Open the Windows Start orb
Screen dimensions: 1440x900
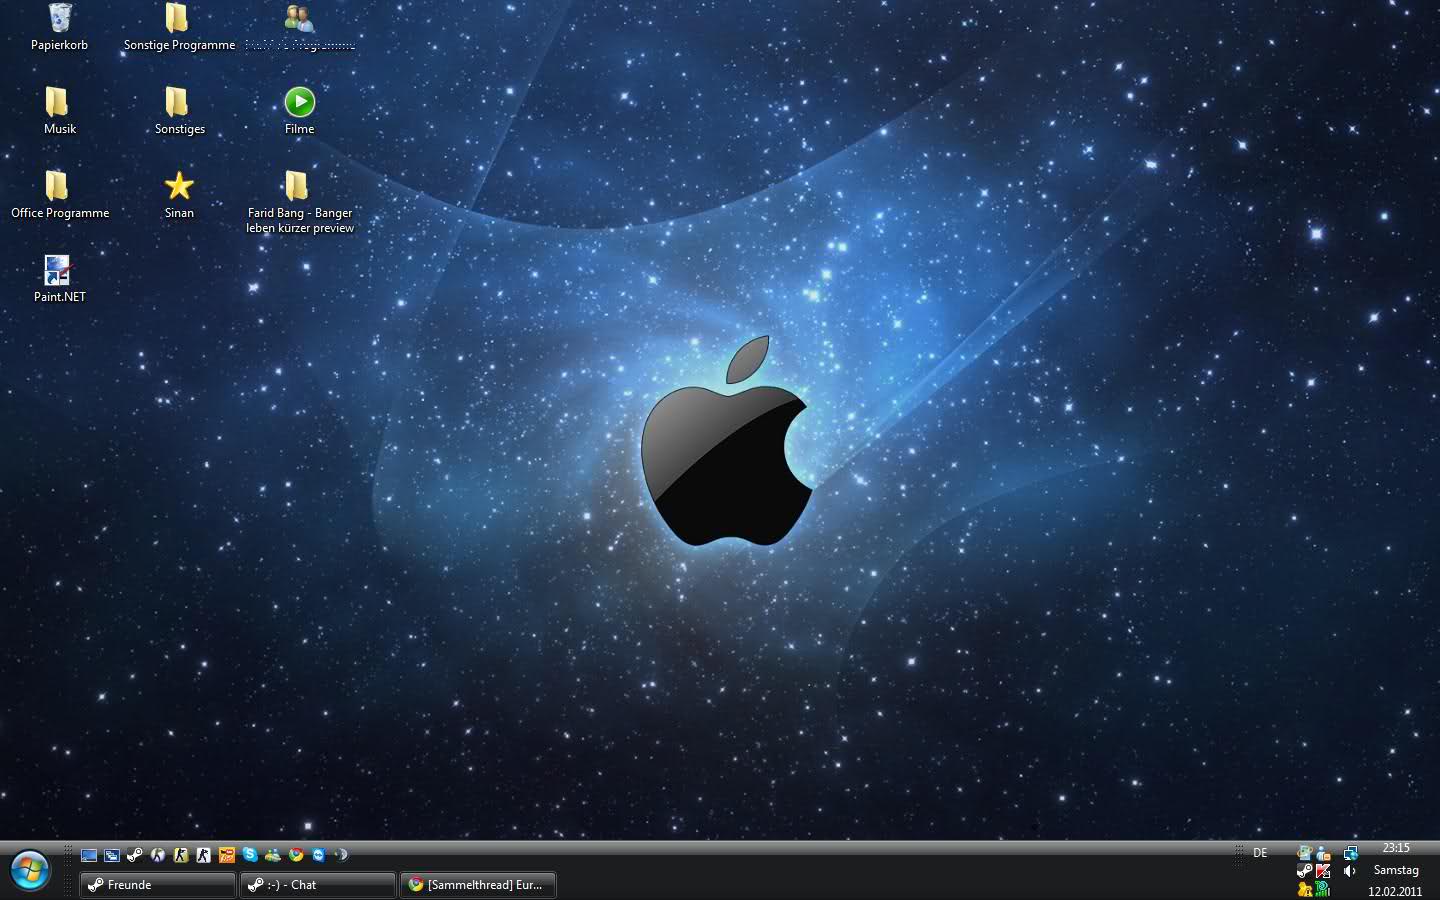(x=30, y=870)
